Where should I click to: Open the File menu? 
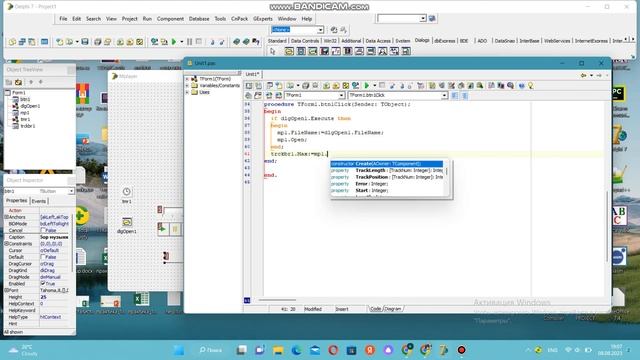(x=63, y=19)
